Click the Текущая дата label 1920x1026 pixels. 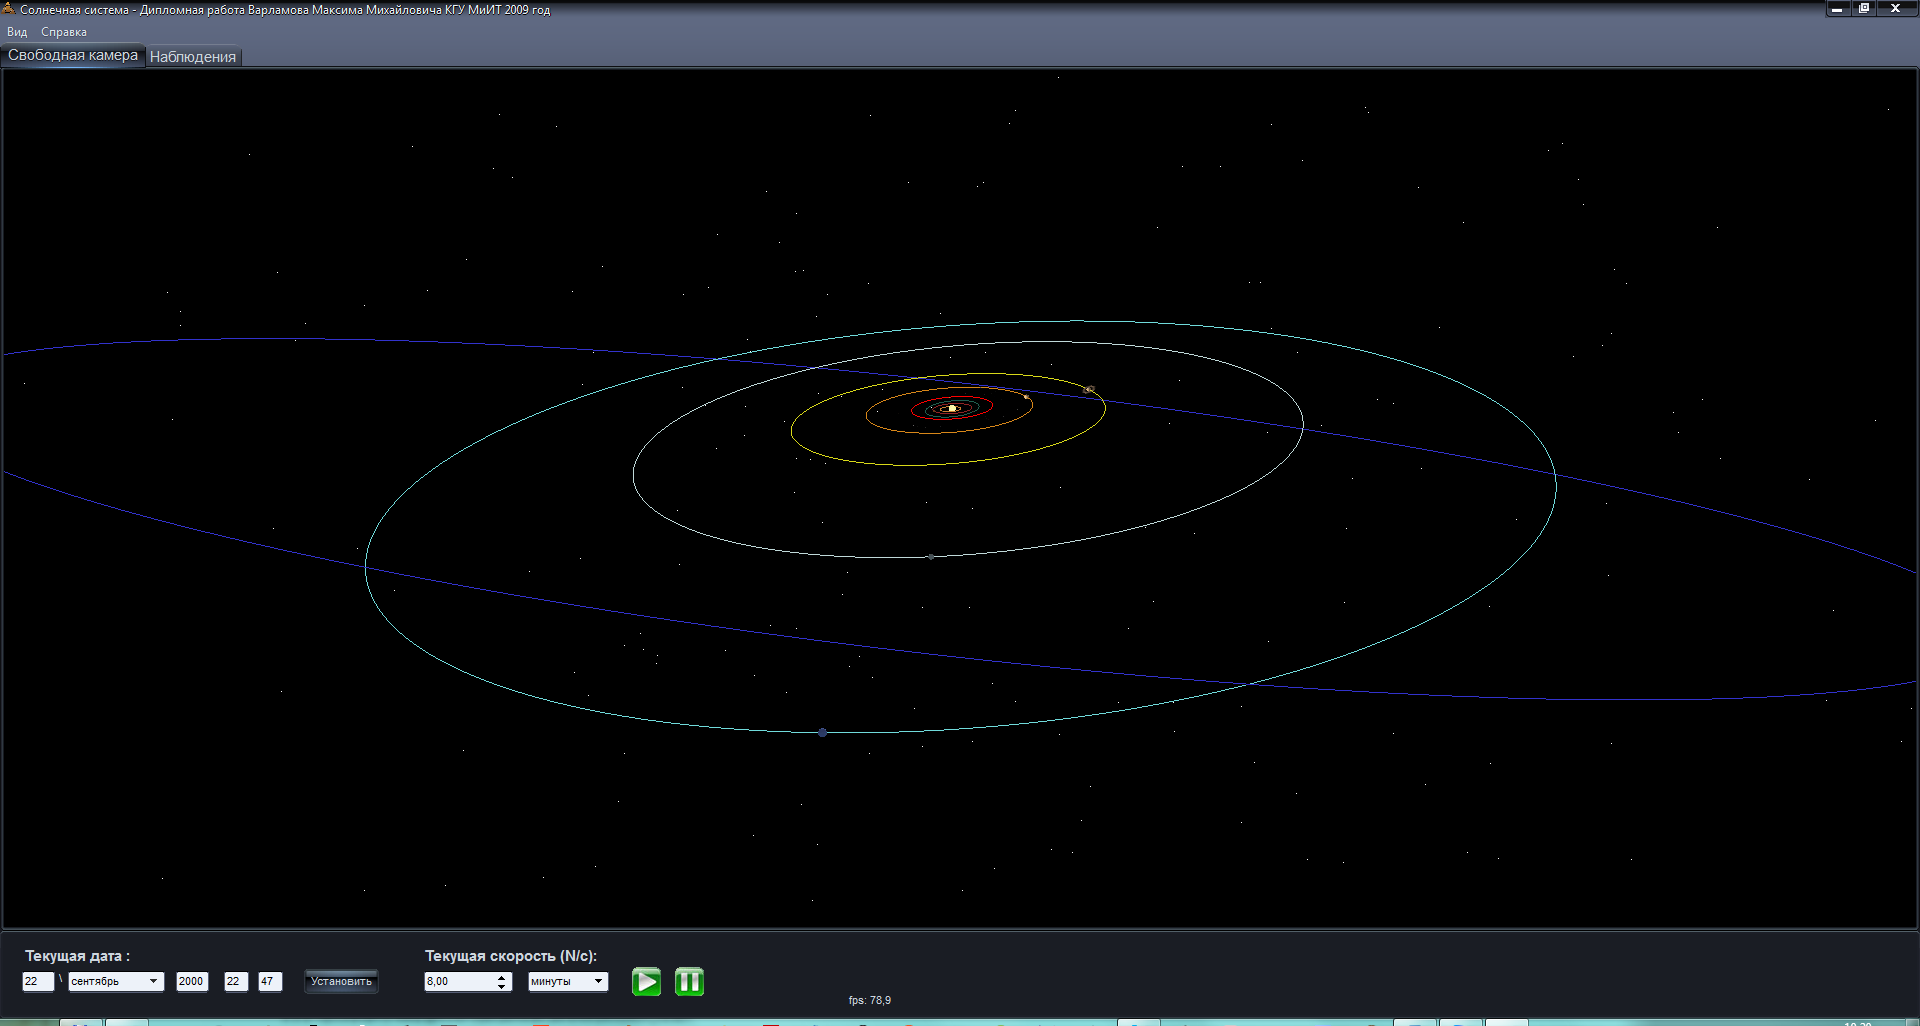[78, 956]
